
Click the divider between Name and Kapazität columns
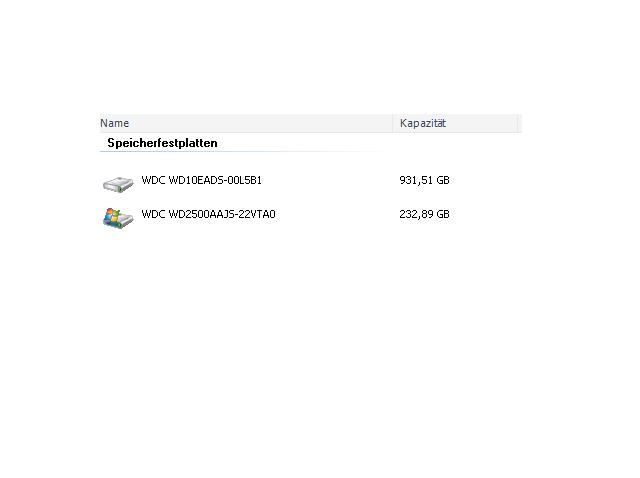click(393, 123)
